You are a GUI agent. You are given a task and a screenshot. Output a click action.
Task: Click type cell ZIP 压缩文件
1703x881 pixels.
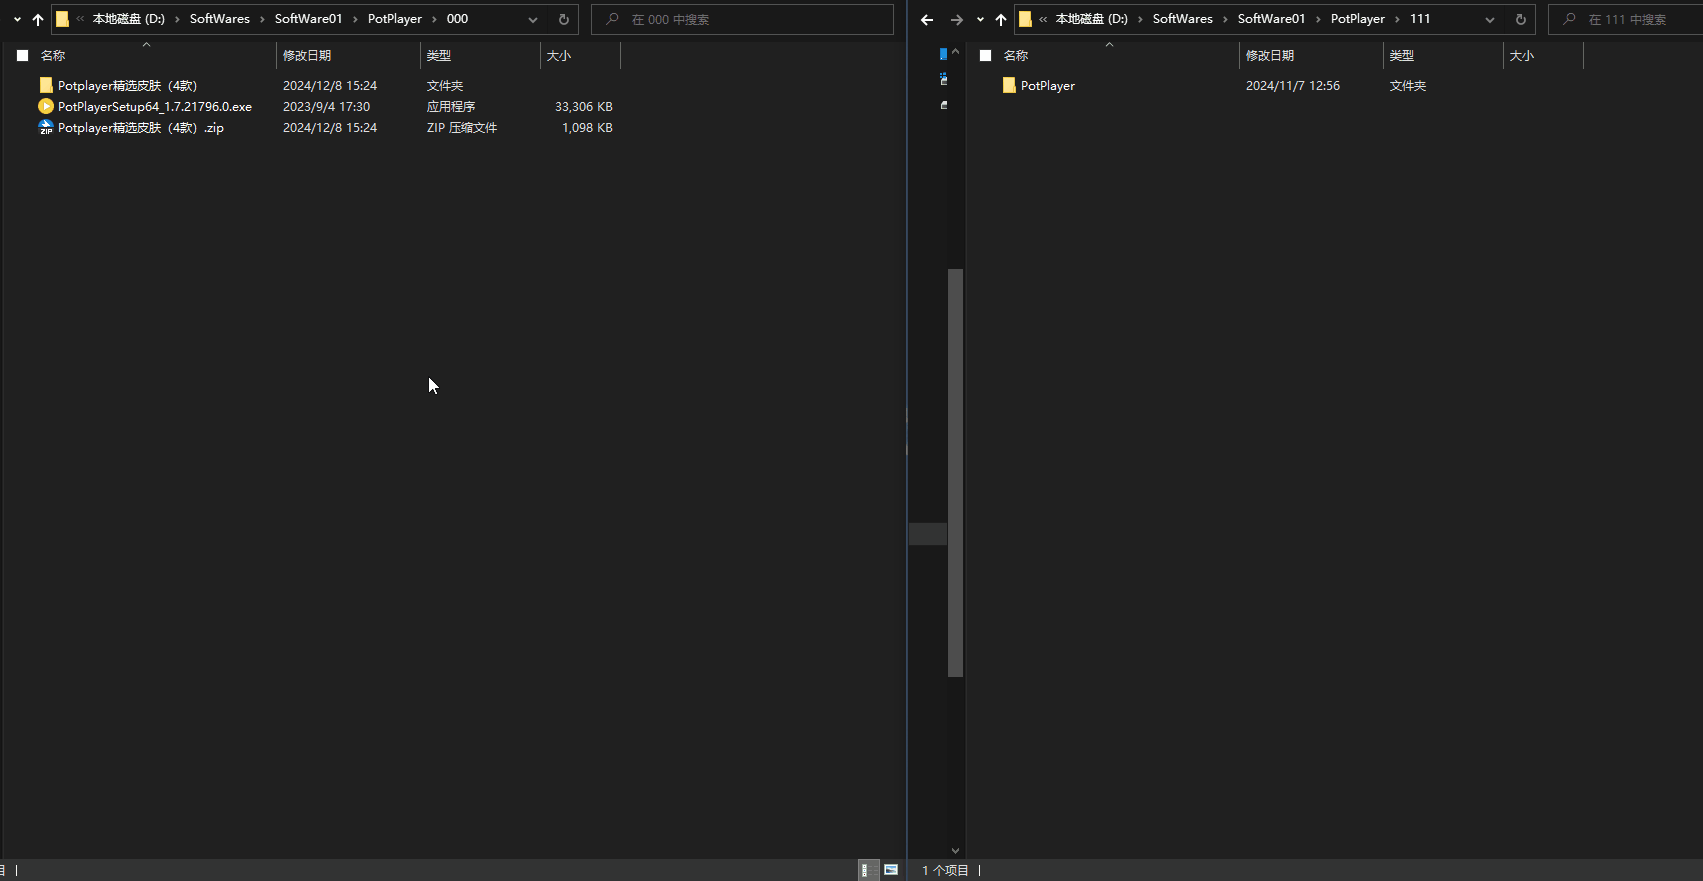(462, 128)
